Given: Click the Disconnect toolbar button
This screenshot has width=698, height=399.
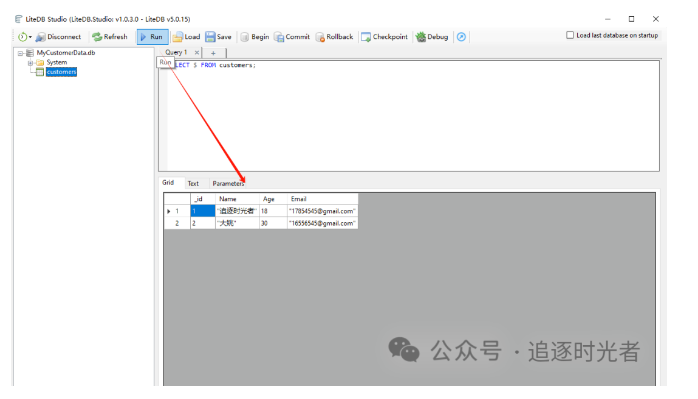Looking at the screenshot, I should pos(58,37).
